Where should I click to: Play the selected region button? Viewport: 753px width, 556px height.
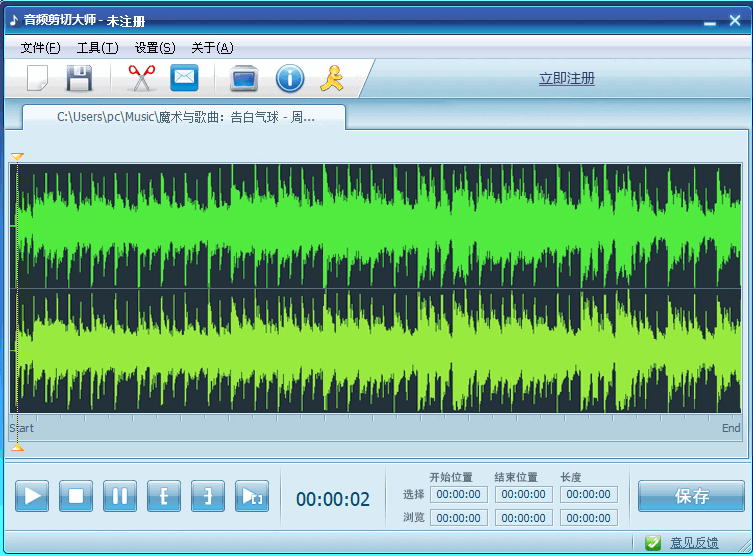point(252,496)
